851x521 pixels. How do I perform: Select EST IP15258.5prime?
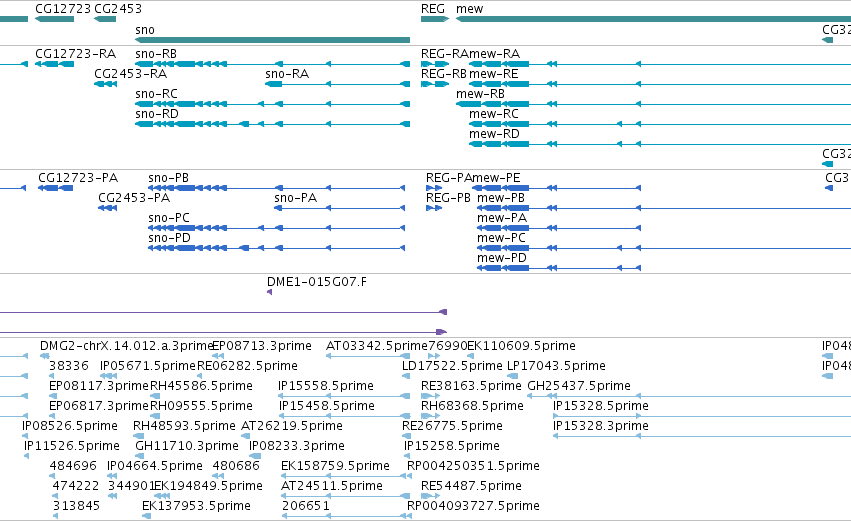click(407, 456)
